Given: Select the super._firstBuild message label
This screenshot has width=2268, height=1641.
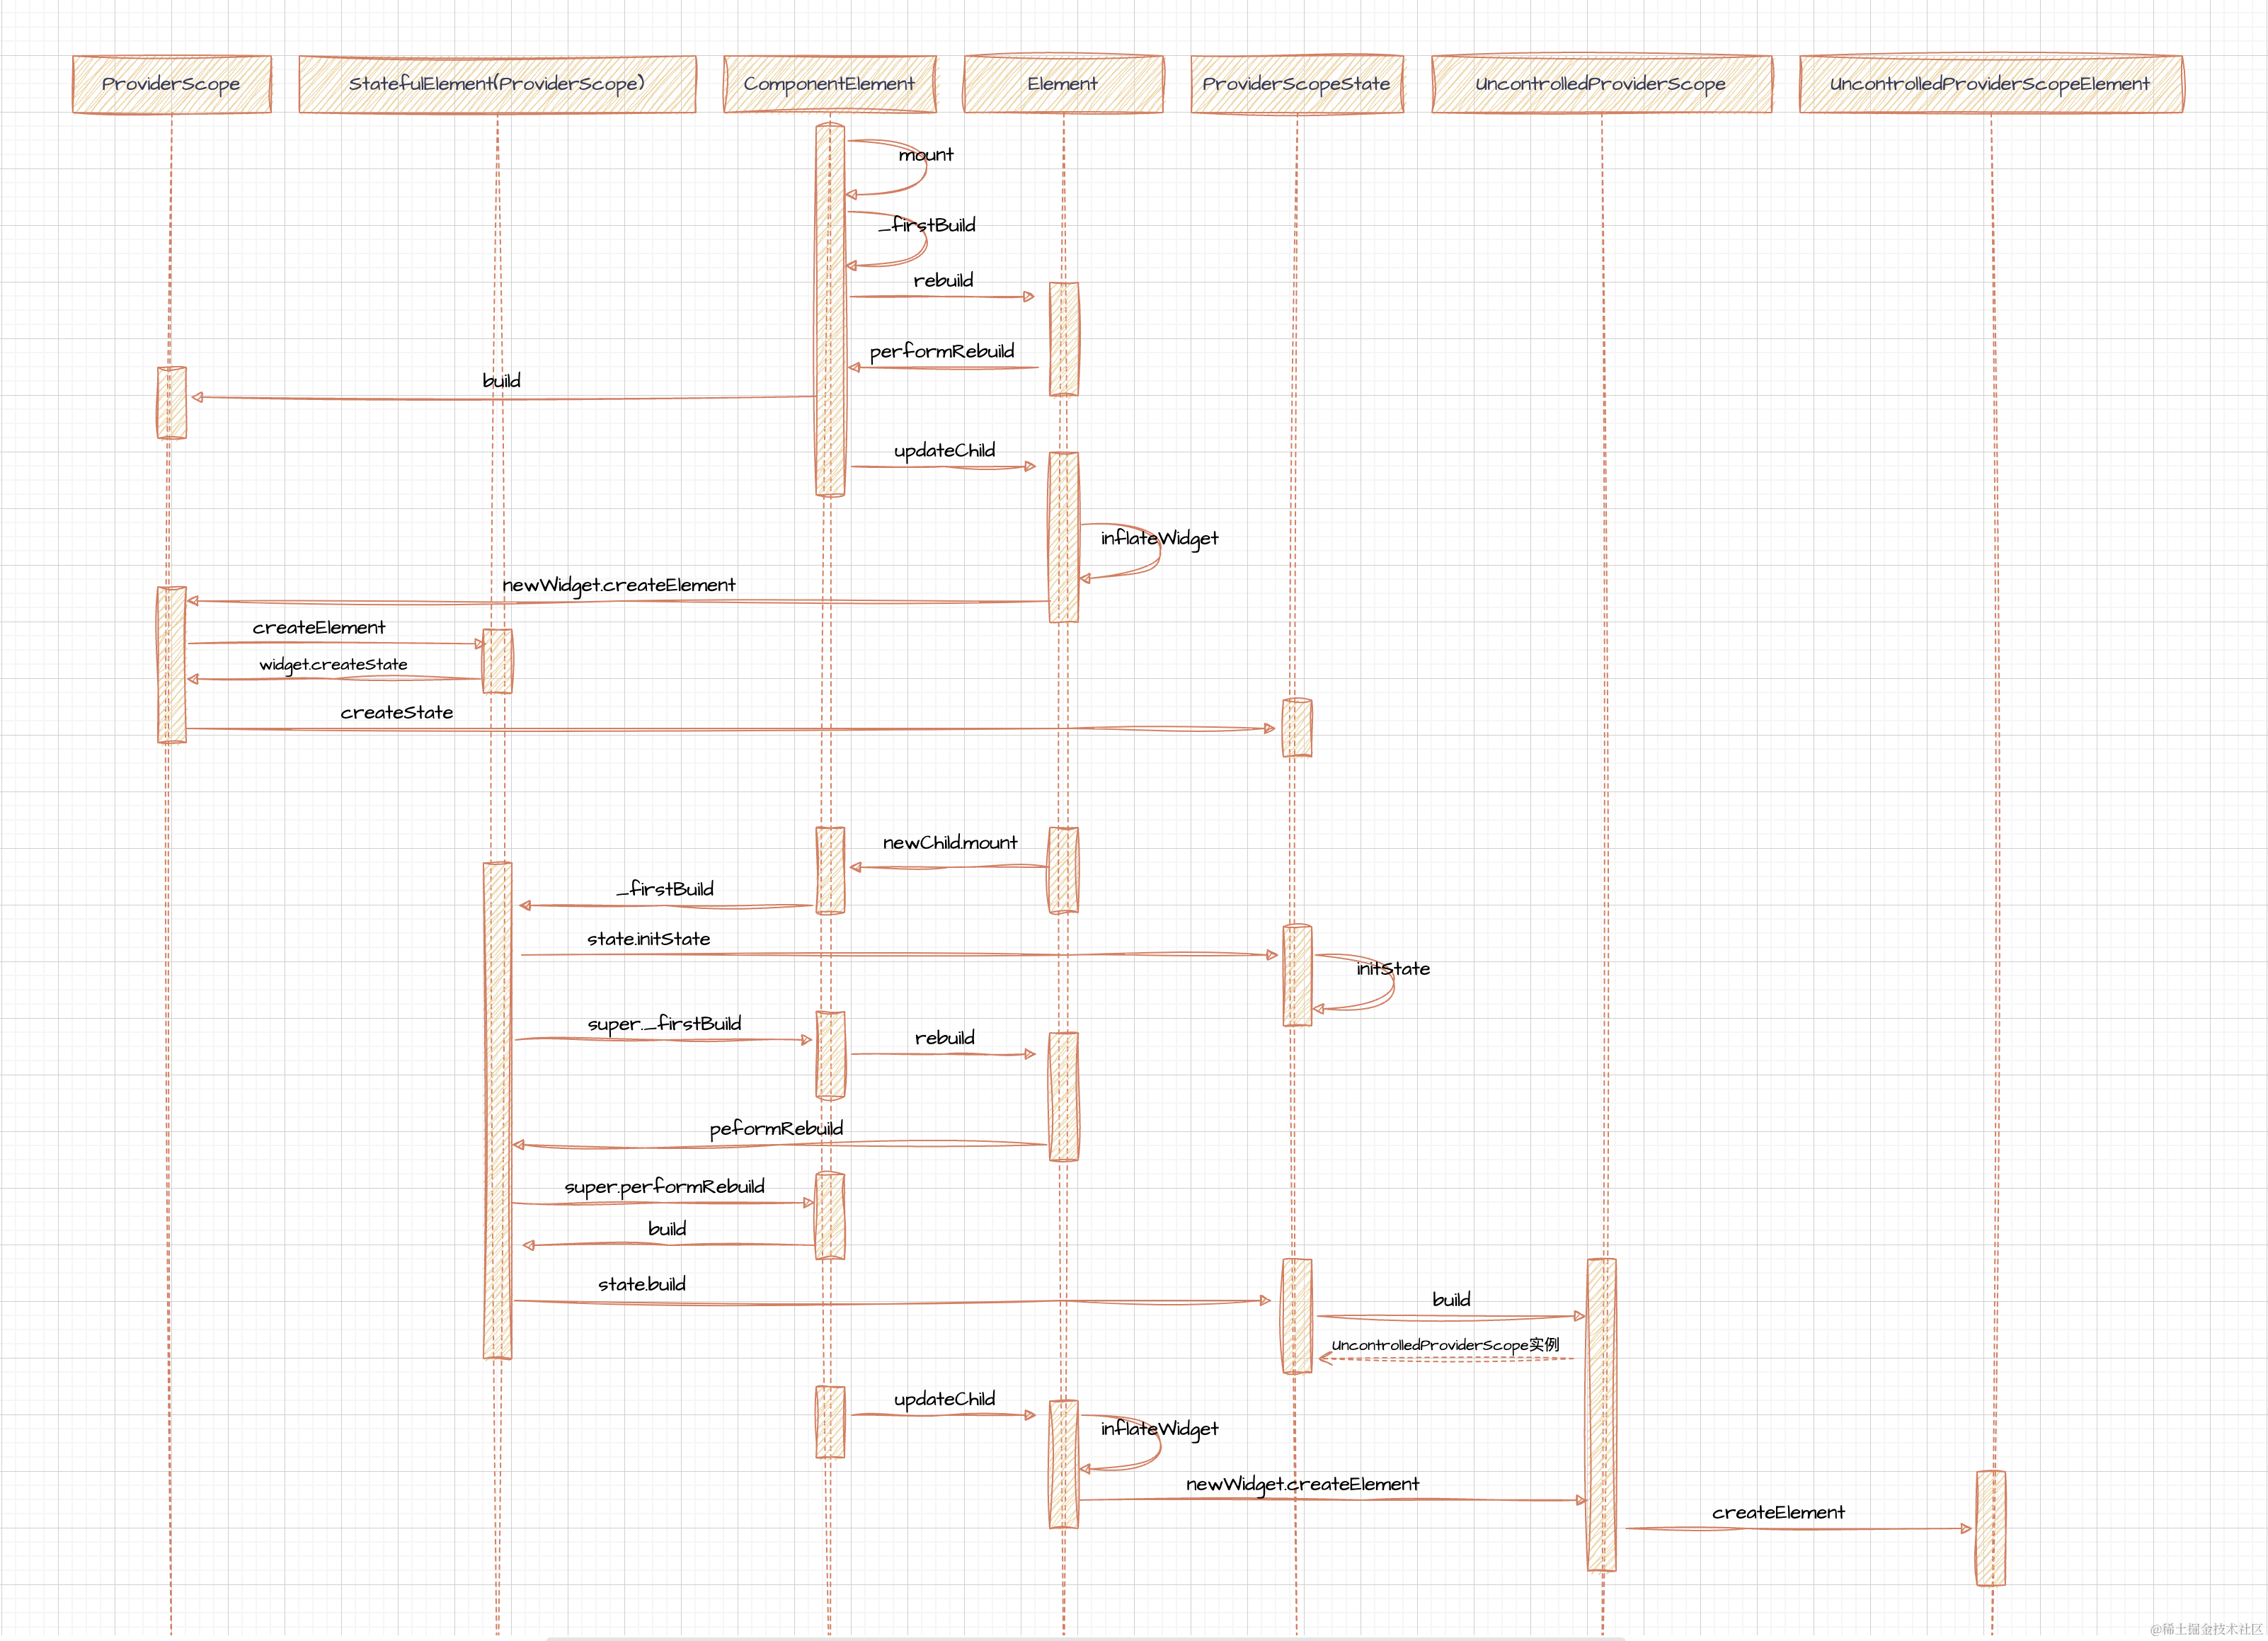Looking at the screenshot, I should (664, 1024).
